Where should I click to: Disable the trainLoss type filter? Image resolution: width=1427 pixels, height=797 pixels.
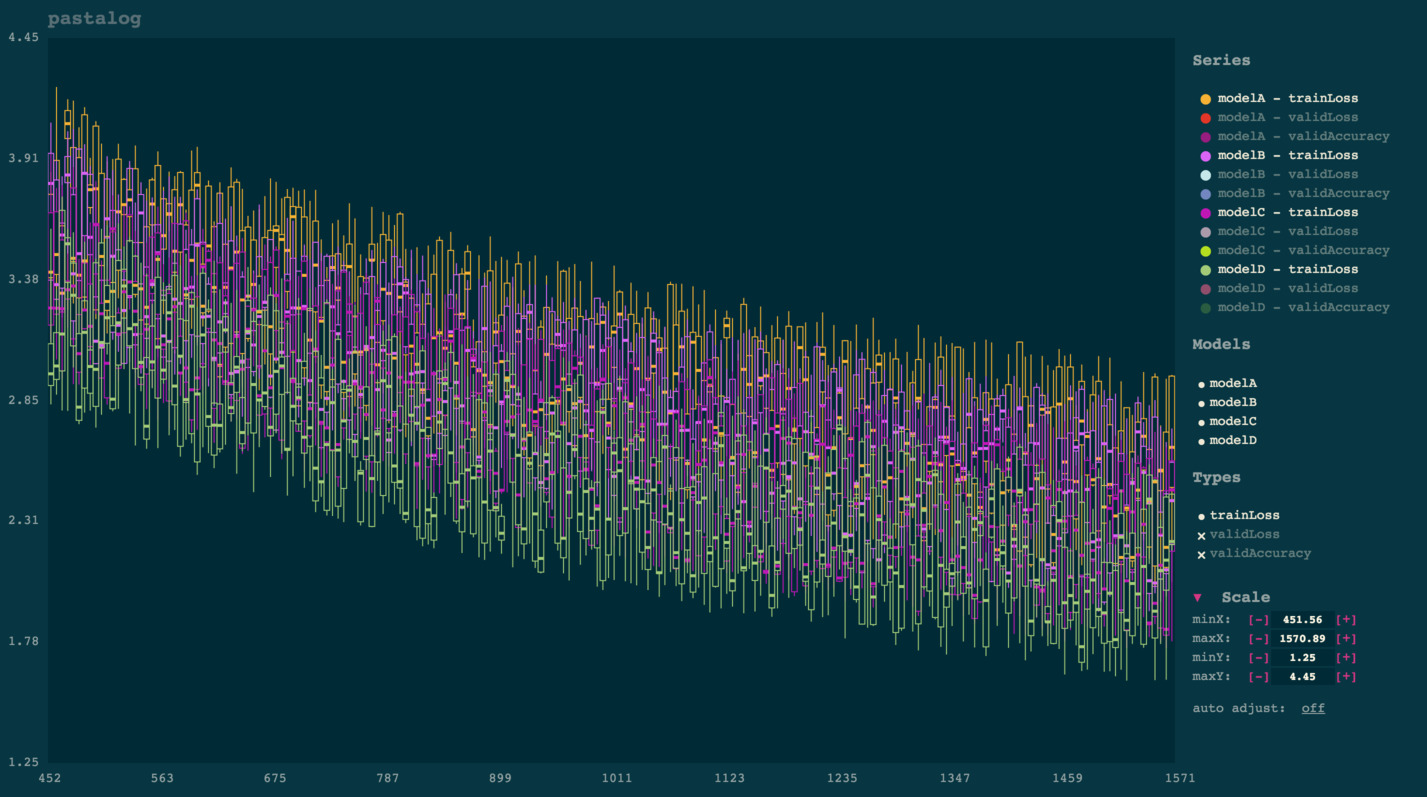pyautogui.click(x=1244, y=516)
